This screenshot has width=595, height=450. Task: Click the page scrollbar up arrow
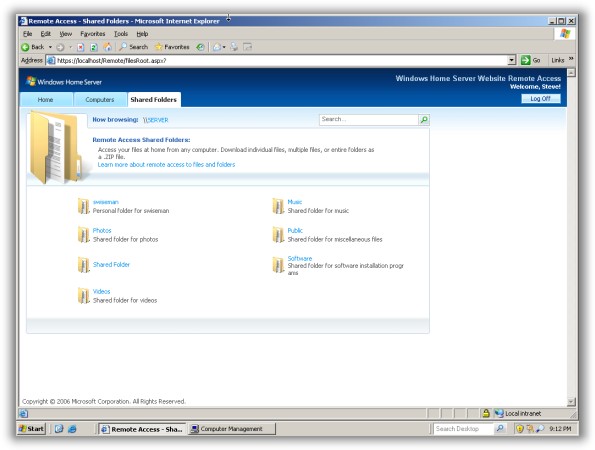571,72
